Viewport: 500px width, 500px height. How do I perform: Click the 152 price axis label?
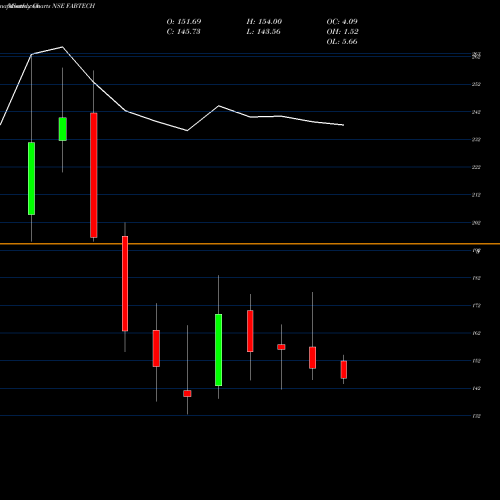[x=476, y=361]
